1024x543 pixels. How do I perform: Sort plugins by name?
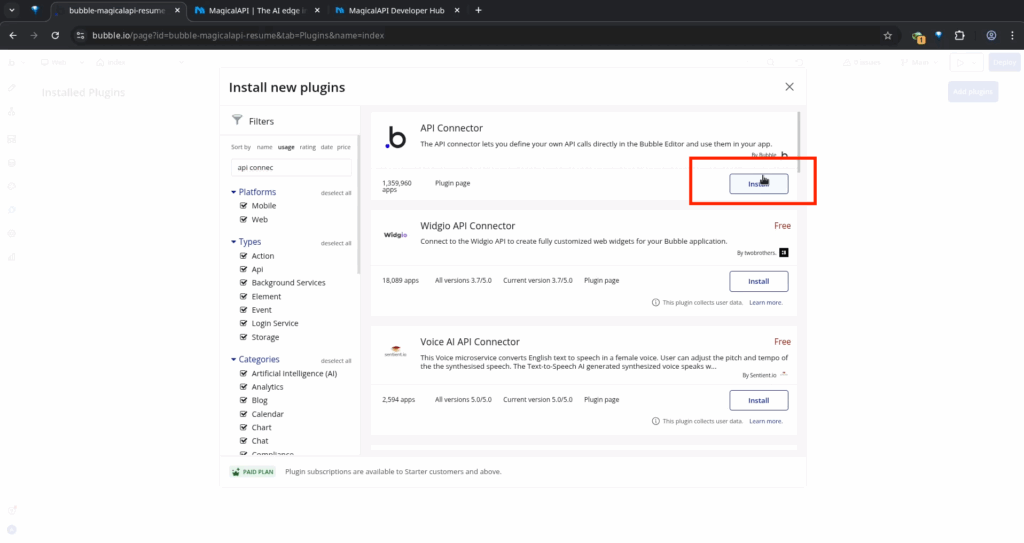coord(264,147)
